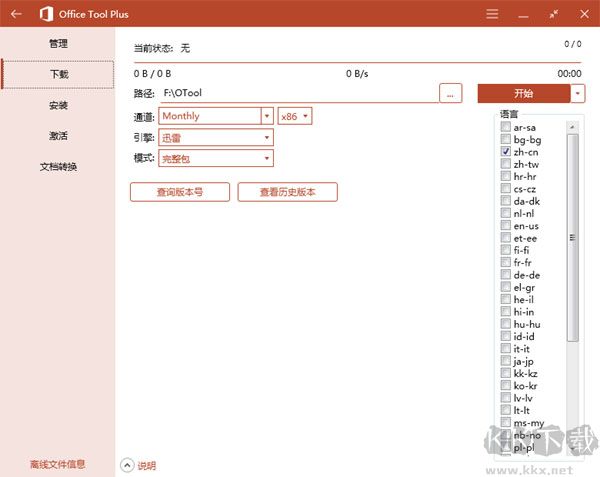The height and width of the screenshot is (477, 600).
Task: Close the Office Tool Plus window
Action: 583,14
